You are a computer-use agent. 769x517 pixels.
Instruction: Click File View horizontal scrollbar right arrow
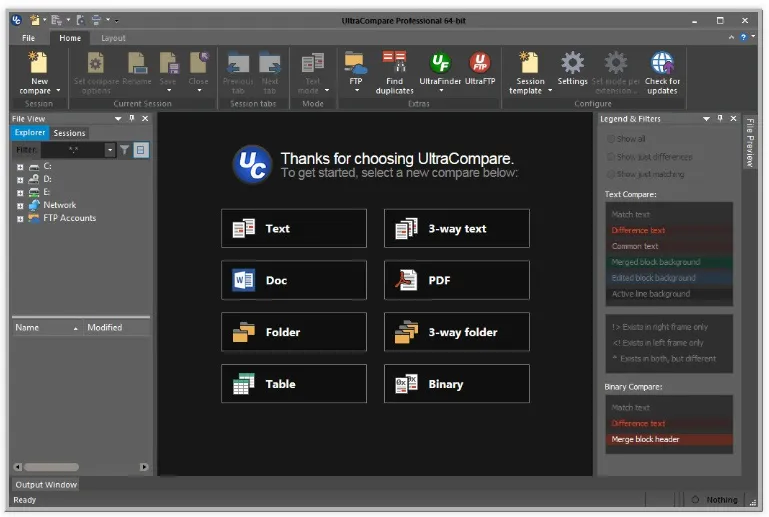click(x=144, y=467)
